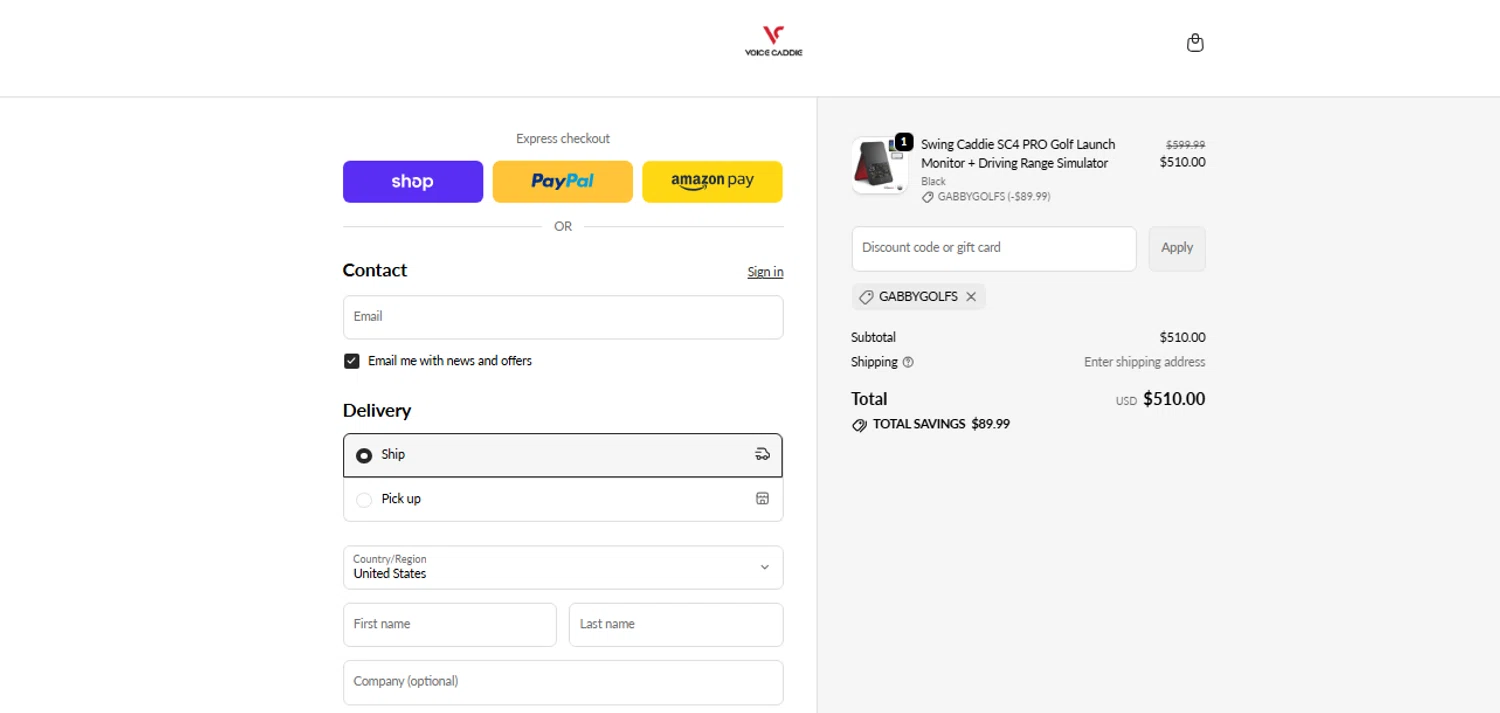Click the Company (optional) field

(x=563, y=682)
